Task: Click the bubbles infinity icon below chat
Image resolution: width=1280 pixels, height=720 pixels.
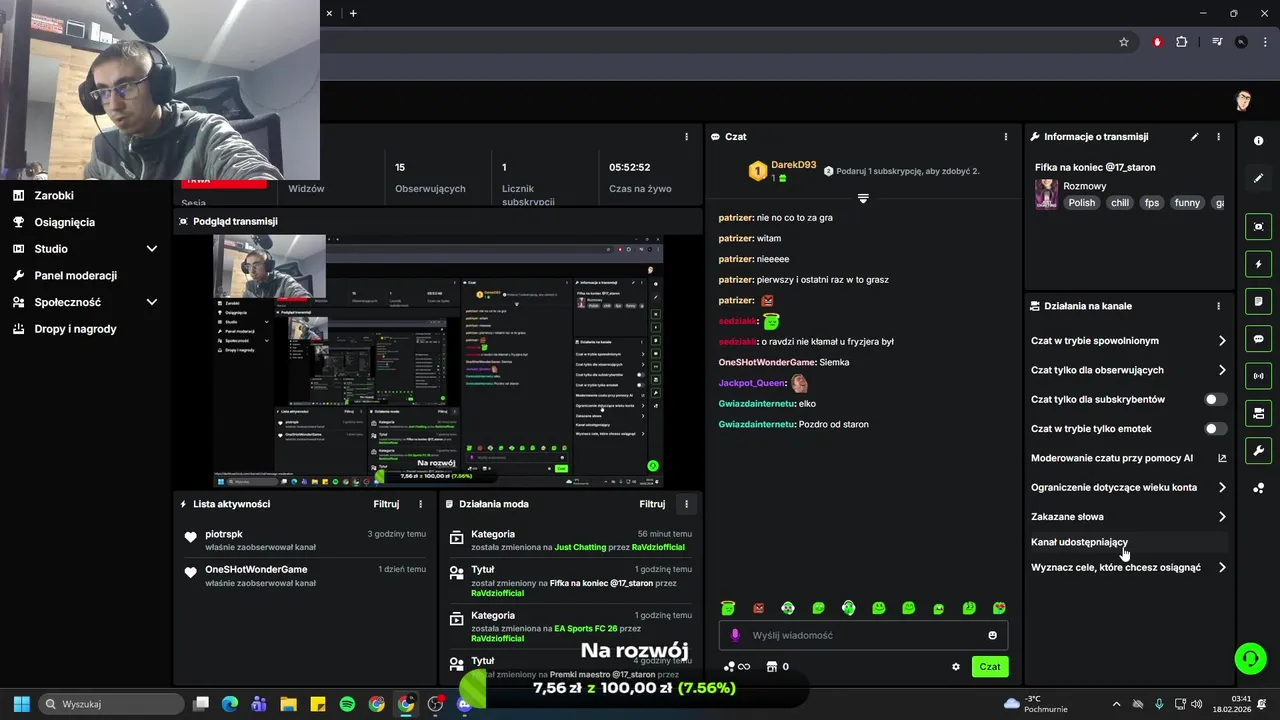Action: click(x=737, y=667)
